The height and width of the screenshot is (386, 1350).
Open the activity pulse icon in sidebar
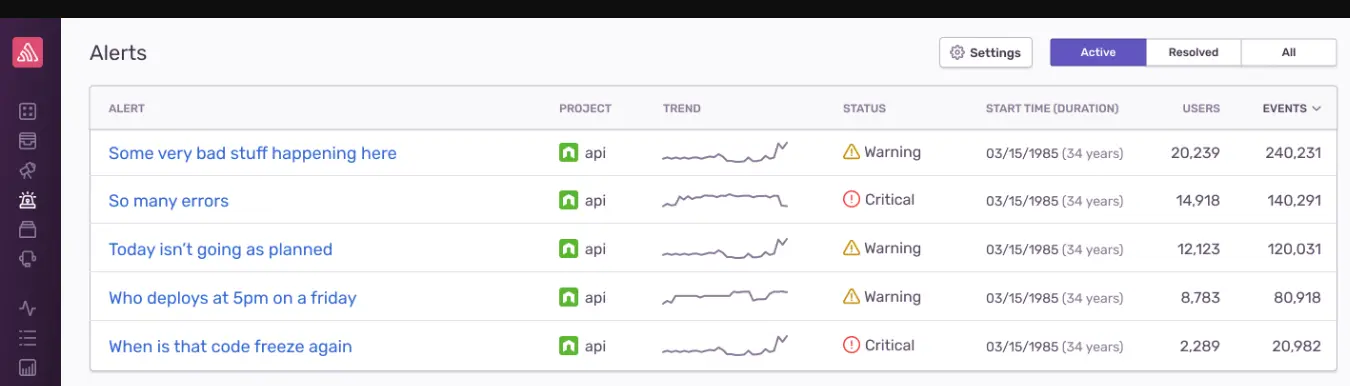coord(28,308)
